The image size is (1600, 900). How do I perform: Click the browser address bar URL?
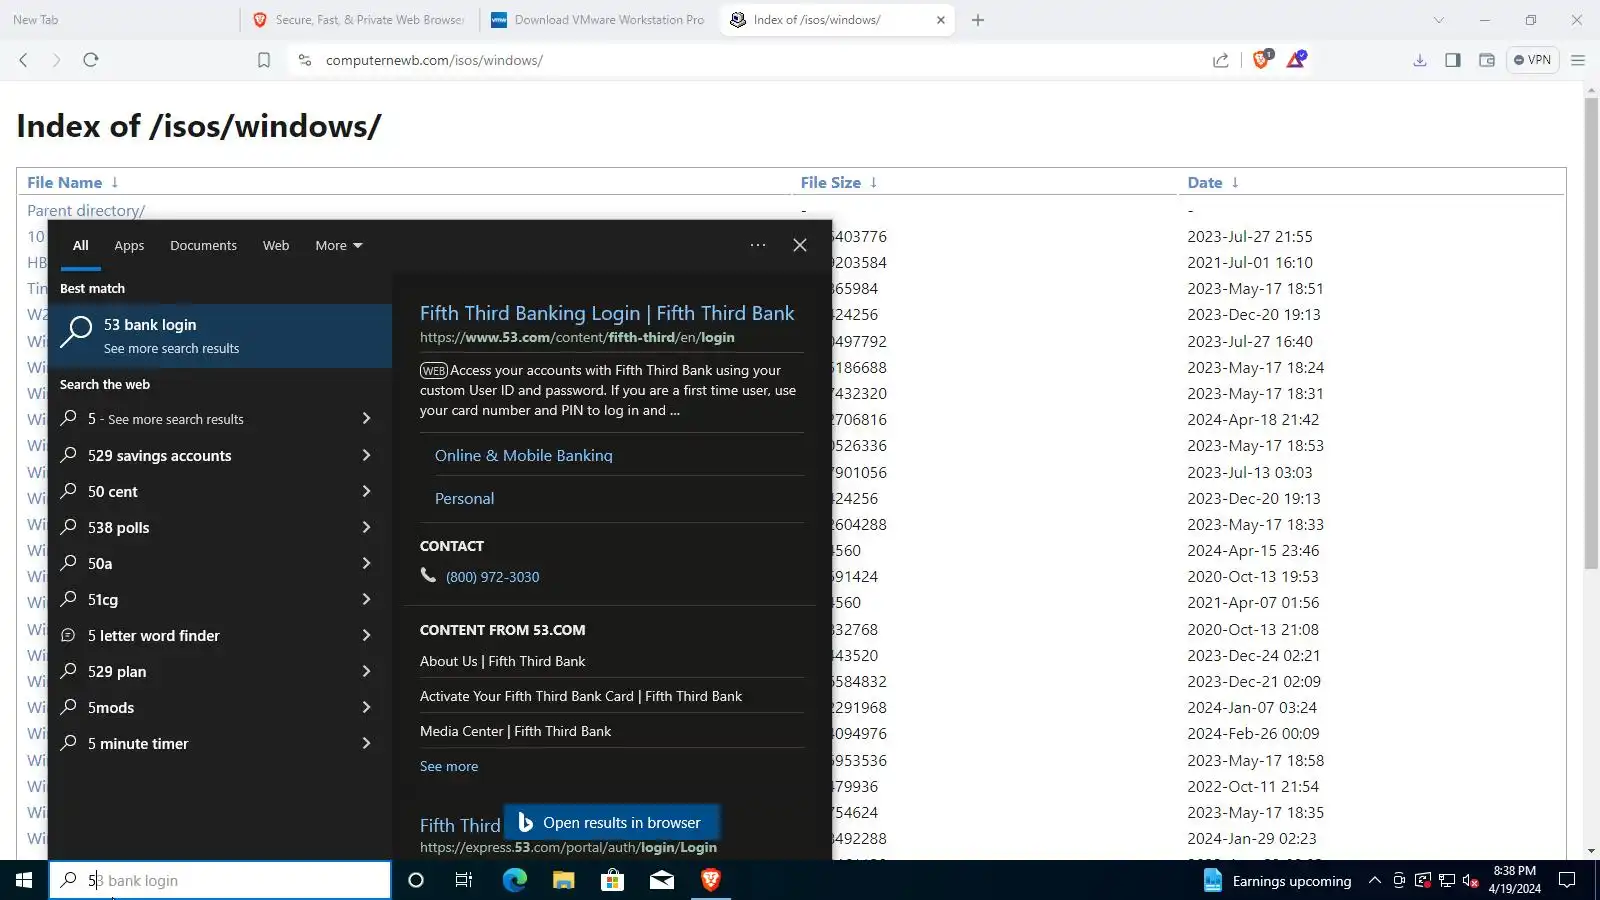pyautogui.click(x=434, y=60)
